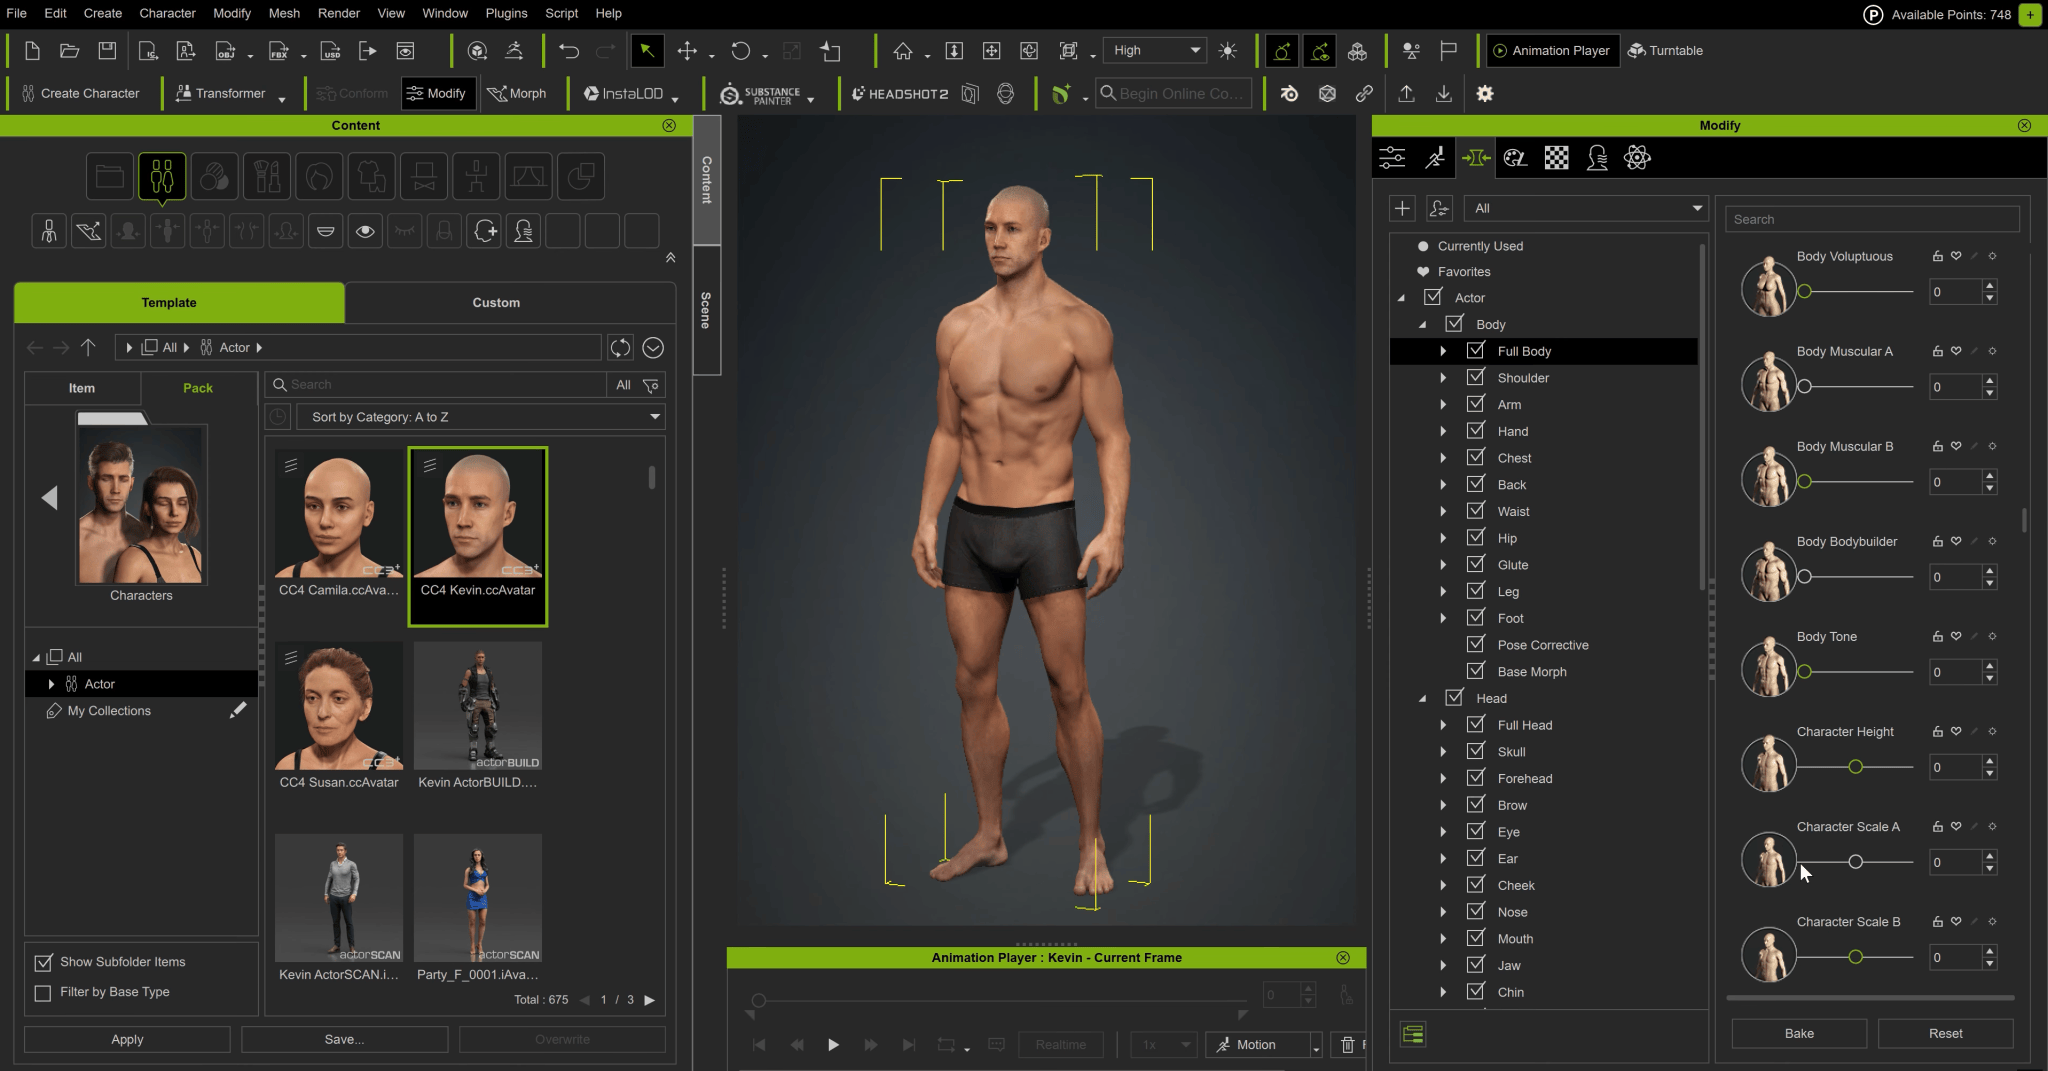2048x1071 pixels.
Task: Click the Apply button
Action: coord(127,1039)
